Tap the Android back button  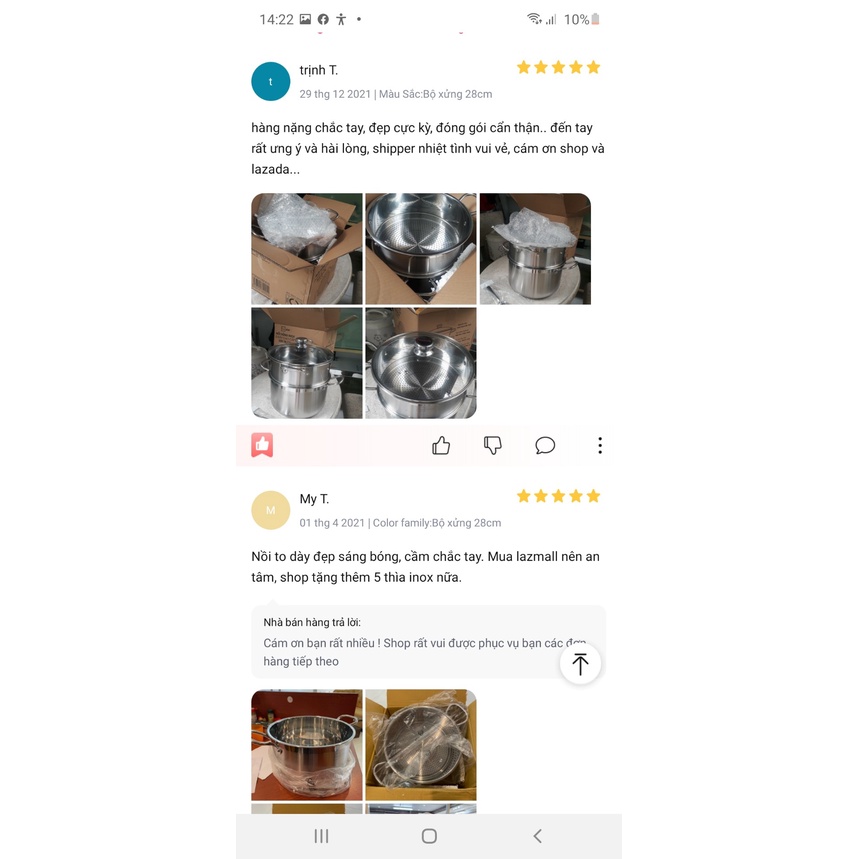pos(537,836)
